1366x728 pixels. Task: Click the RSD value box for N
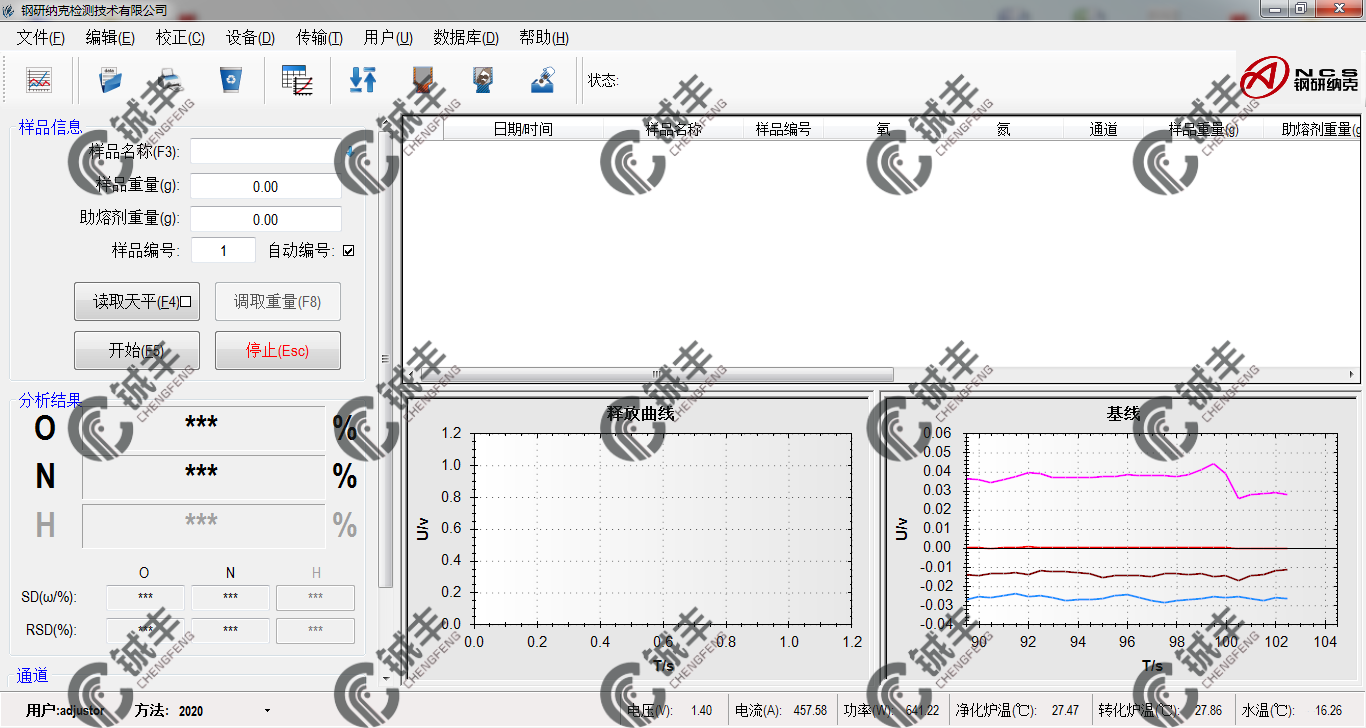click(231, 631)
